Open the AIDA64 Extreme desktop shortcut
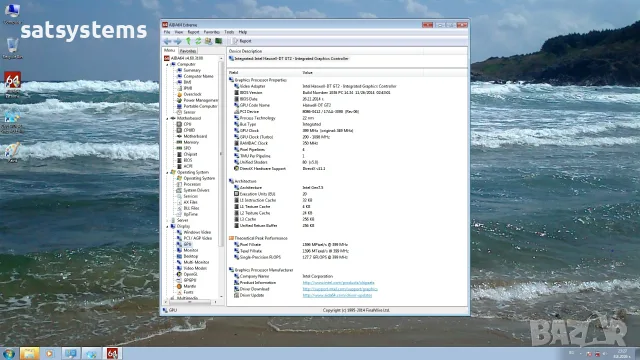The image size is (640, 360). (x=12, y=84)
